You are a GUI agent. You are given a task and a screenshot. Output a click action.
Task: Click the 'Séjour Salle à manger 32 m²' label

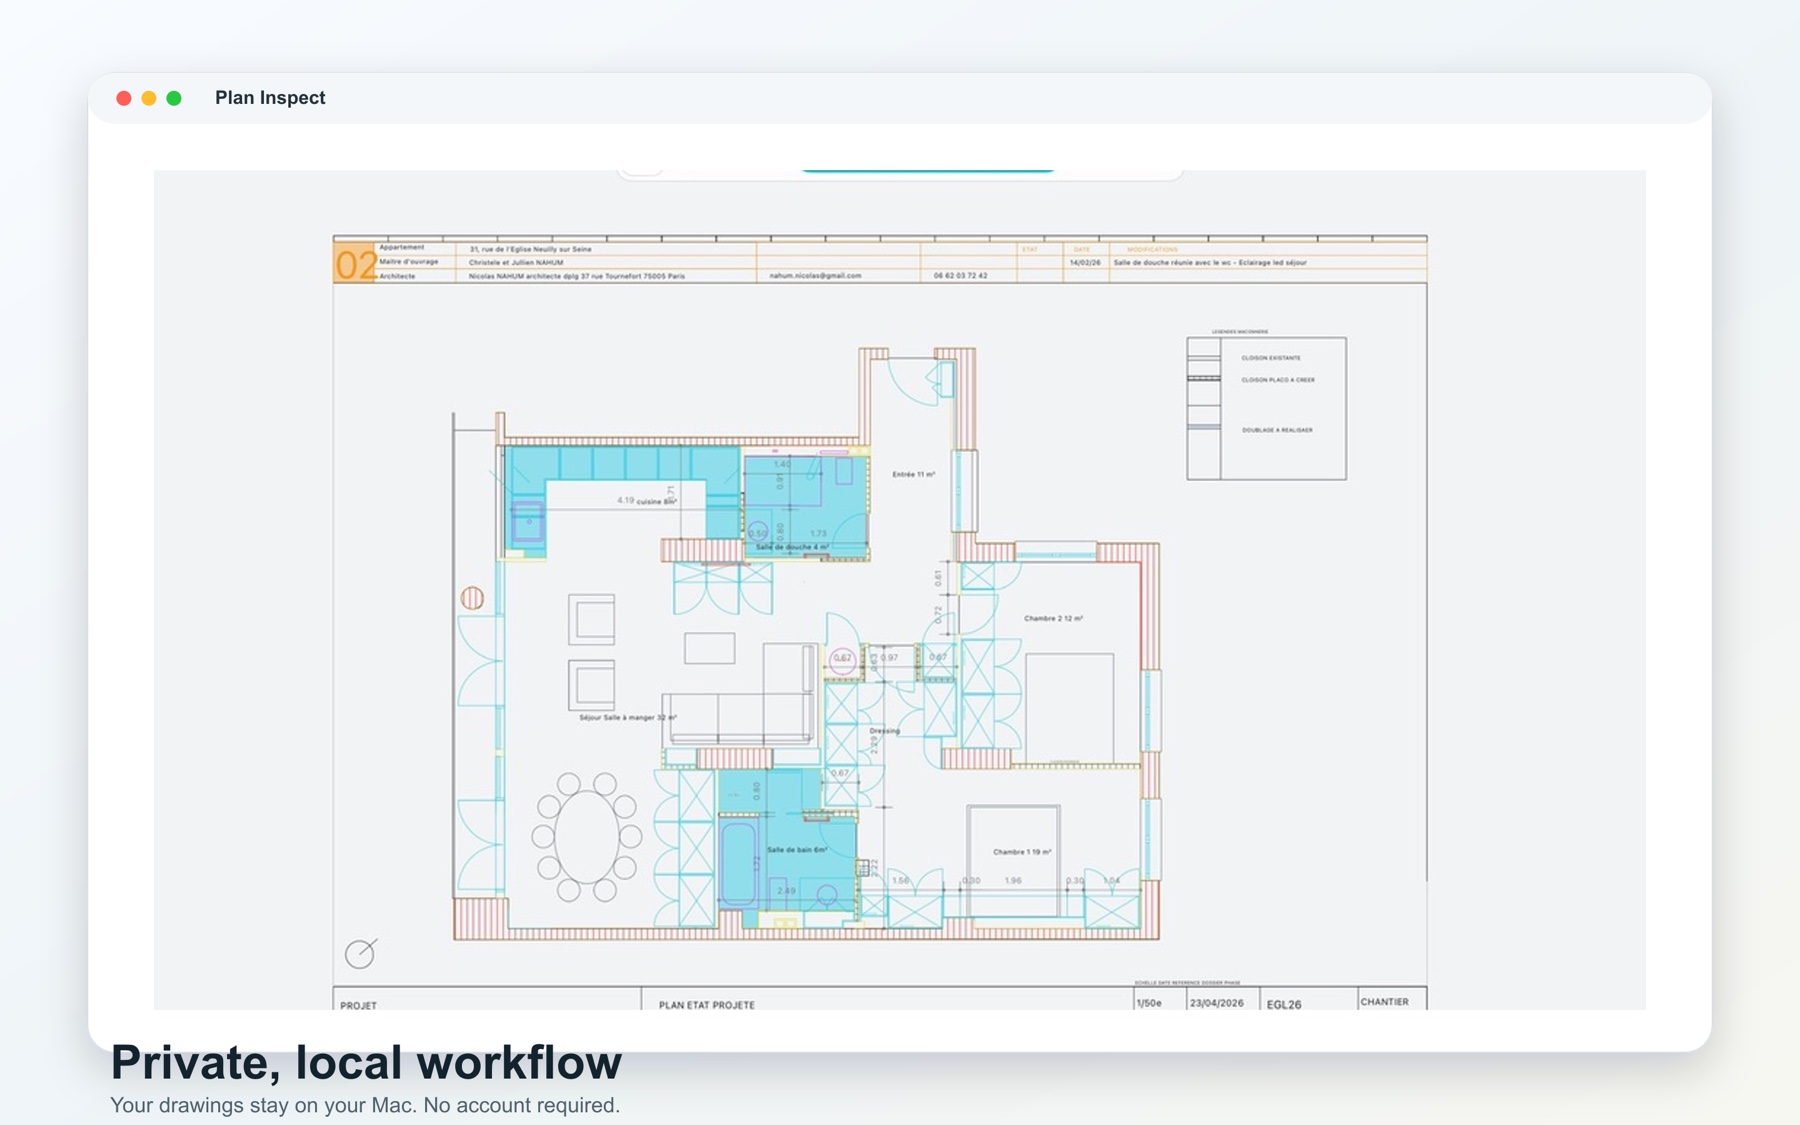pyautogui.click(x=628, y=717)
